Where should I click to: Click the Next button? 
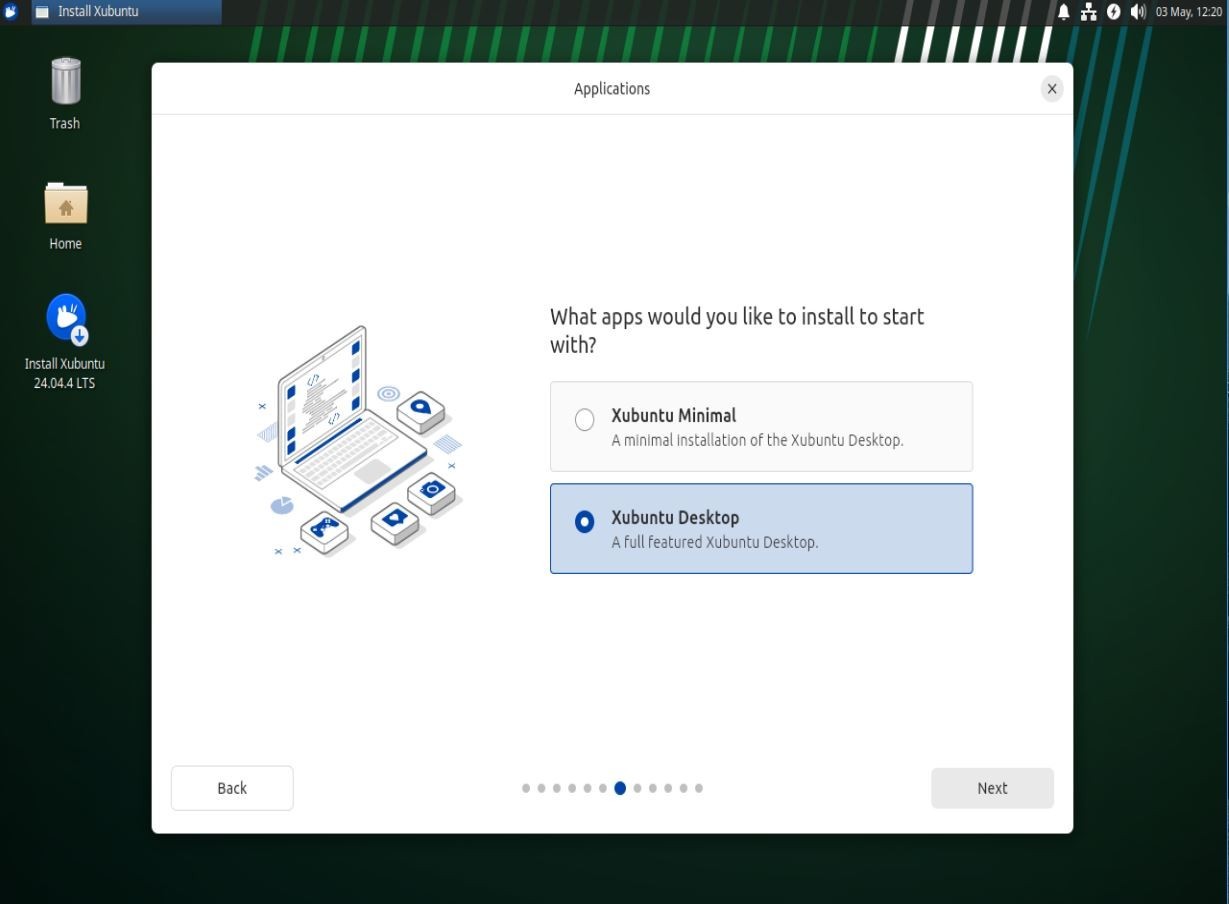(992, 788)
